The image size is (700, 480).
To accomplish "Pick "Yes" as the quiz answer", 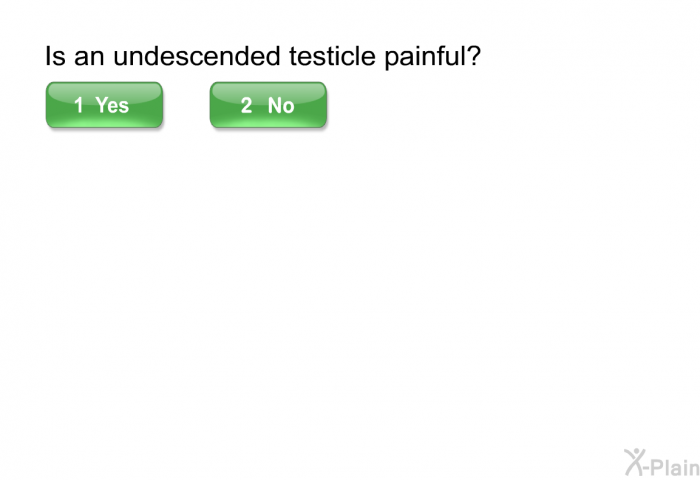I will point(104,105).
